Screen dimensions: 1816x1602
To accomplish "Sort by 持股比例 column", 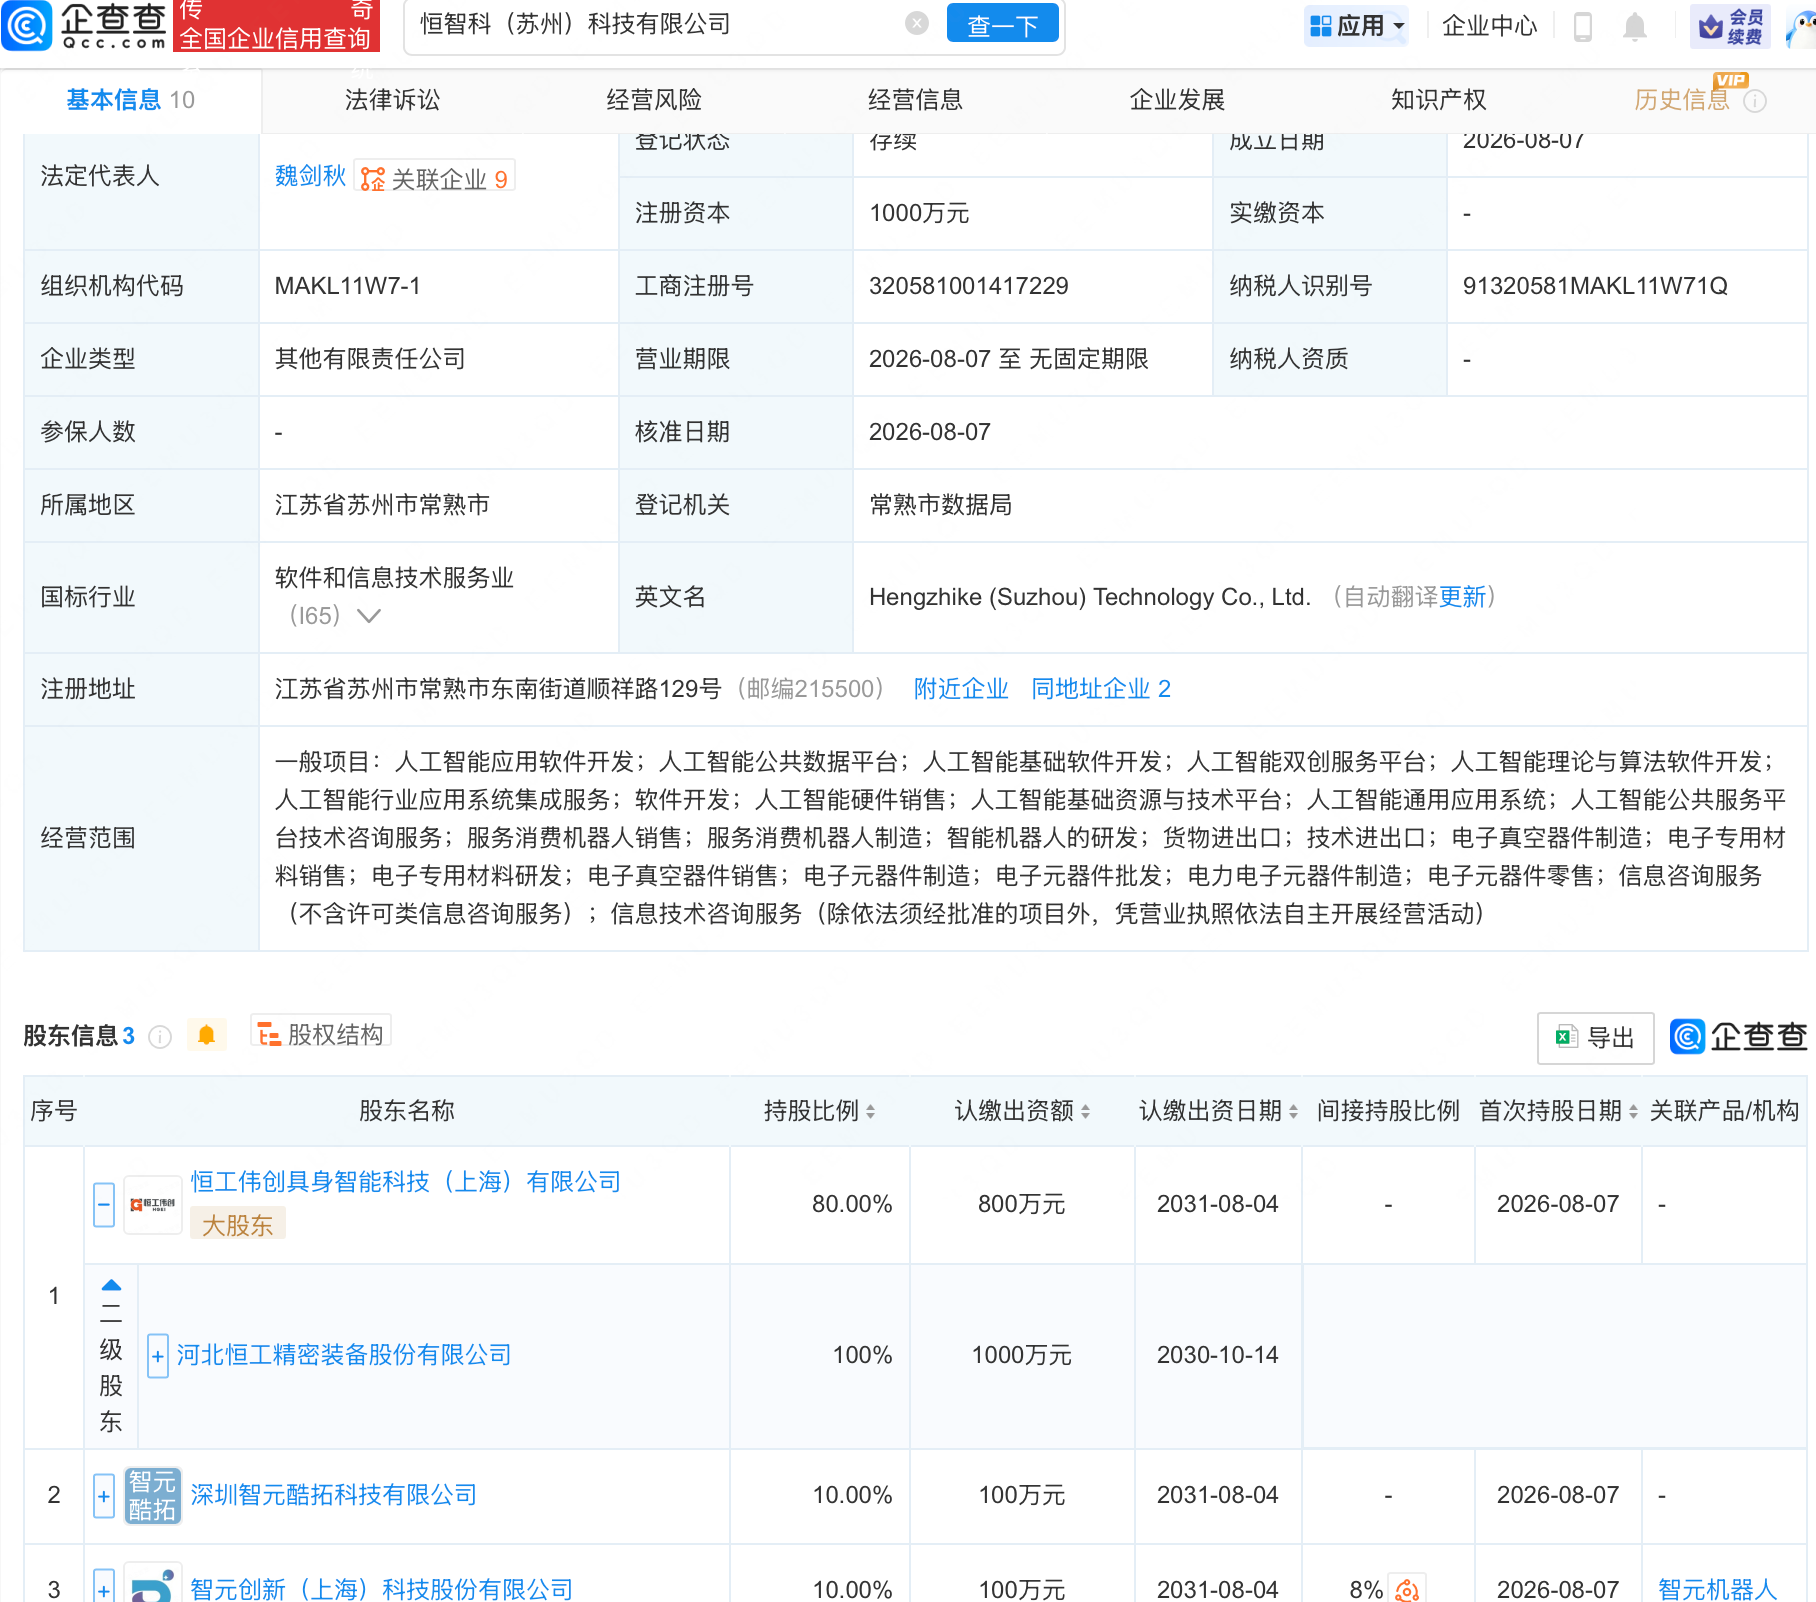I will click(x=871, y=1111).
